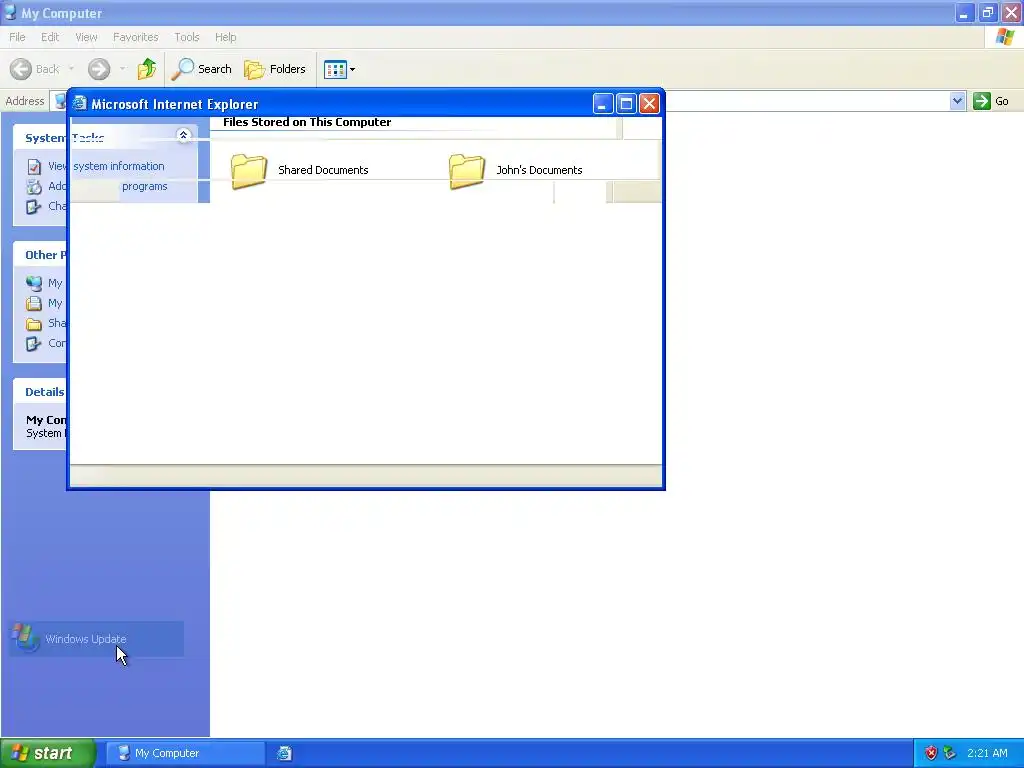Open the Start menu

[48, 753]
